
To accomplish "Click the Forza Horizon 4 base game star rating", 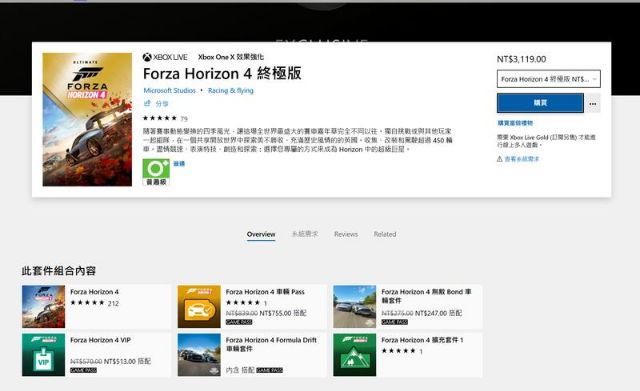I will [x=87, y=303].
